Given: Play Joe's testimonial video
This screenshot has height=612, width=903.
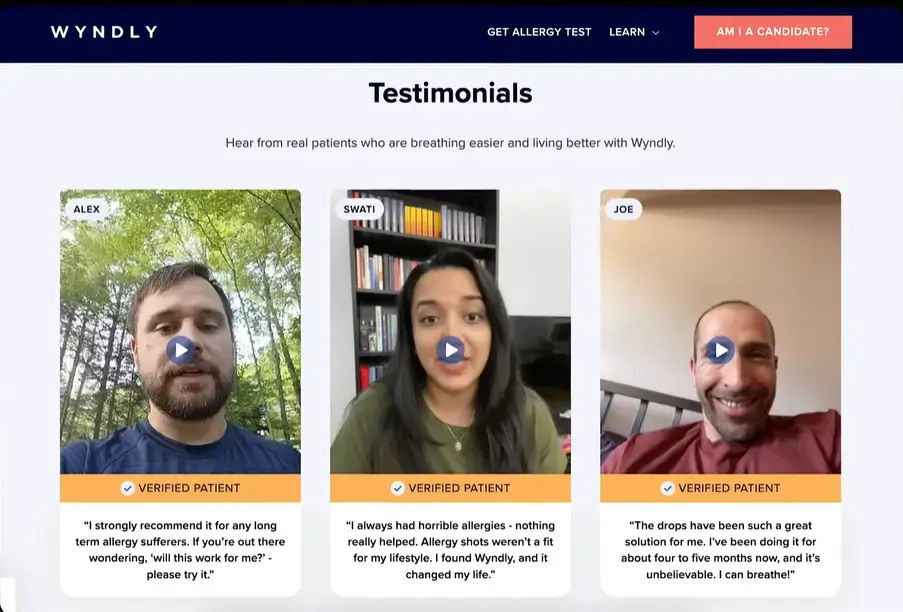Looking at the screenshot, I should click(x=720, y=350).
